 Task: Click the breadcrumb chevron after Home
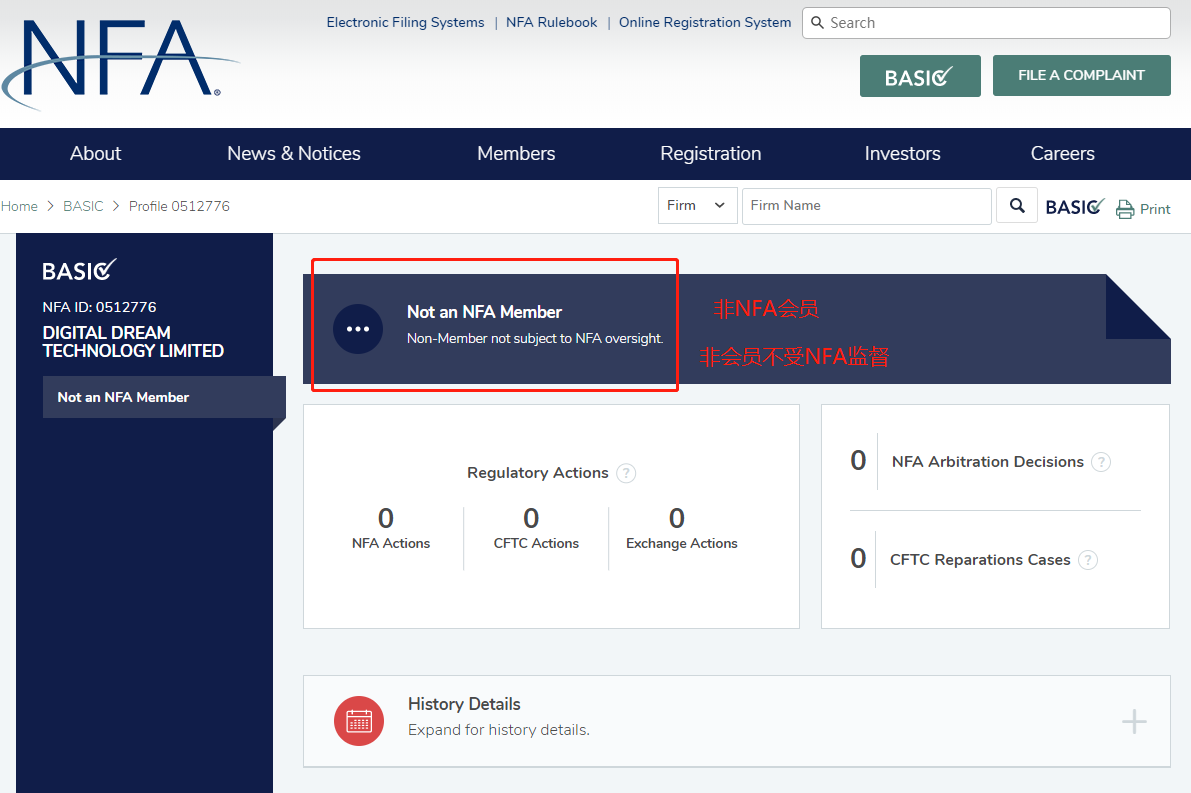[50, 206]
